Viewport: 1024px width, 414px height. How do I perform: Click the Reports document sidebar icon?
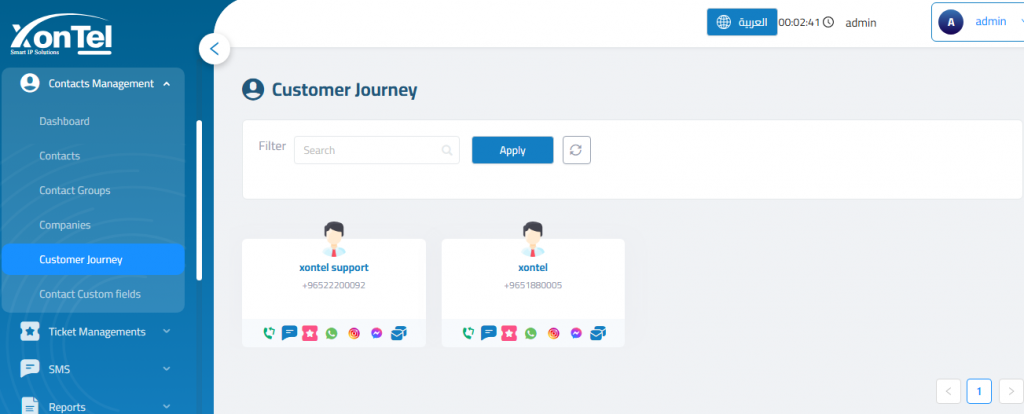pos(30,406)
